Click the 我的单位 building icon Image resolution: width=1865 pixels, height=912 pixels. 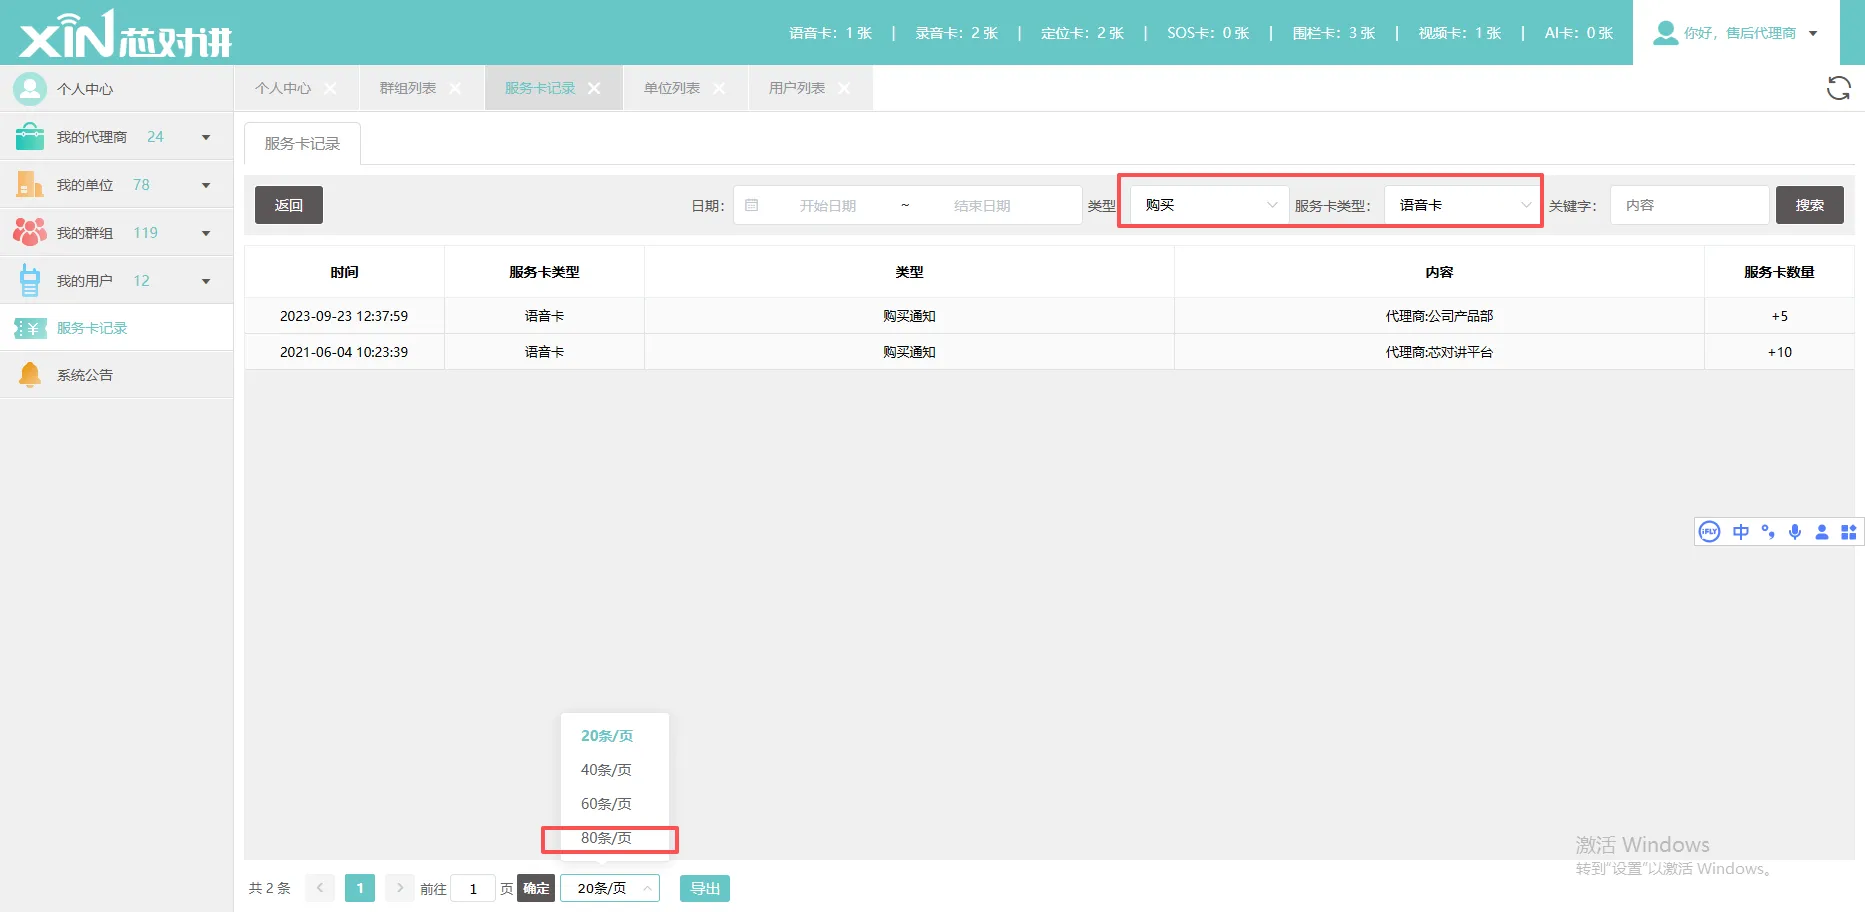30,185
